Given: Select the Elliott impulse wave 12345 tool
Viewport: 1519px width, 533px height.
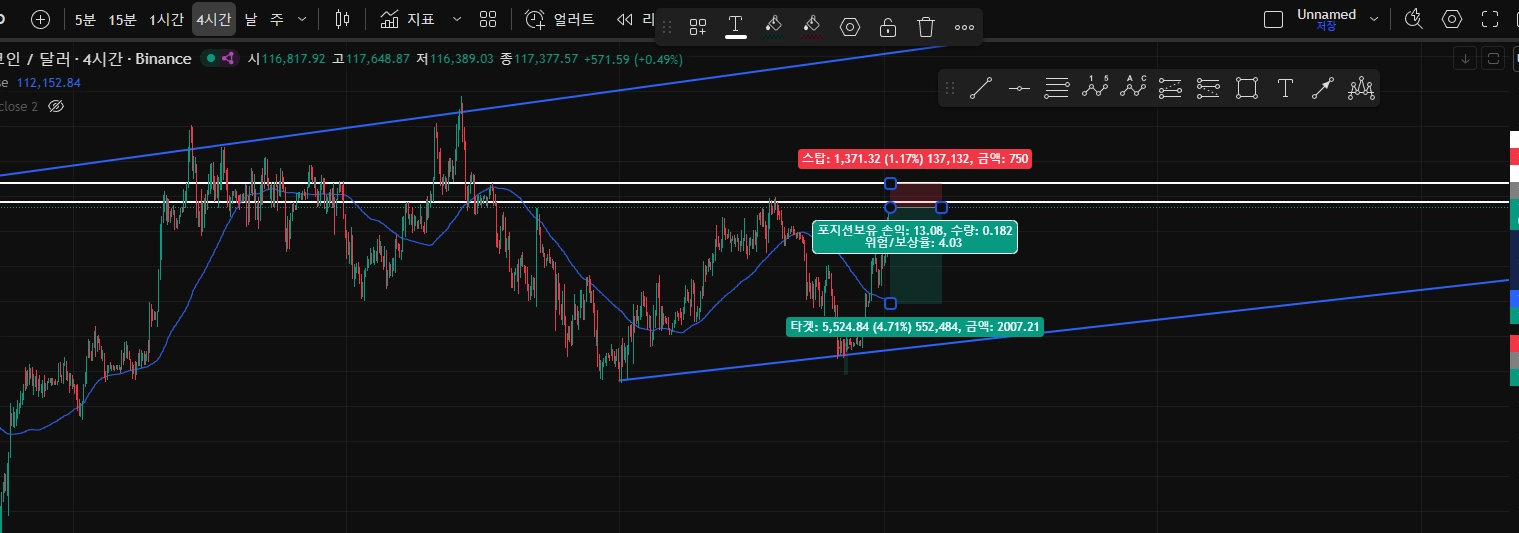Looking at the screenshot, I should pyautogui.click(x=1095, y=88).
